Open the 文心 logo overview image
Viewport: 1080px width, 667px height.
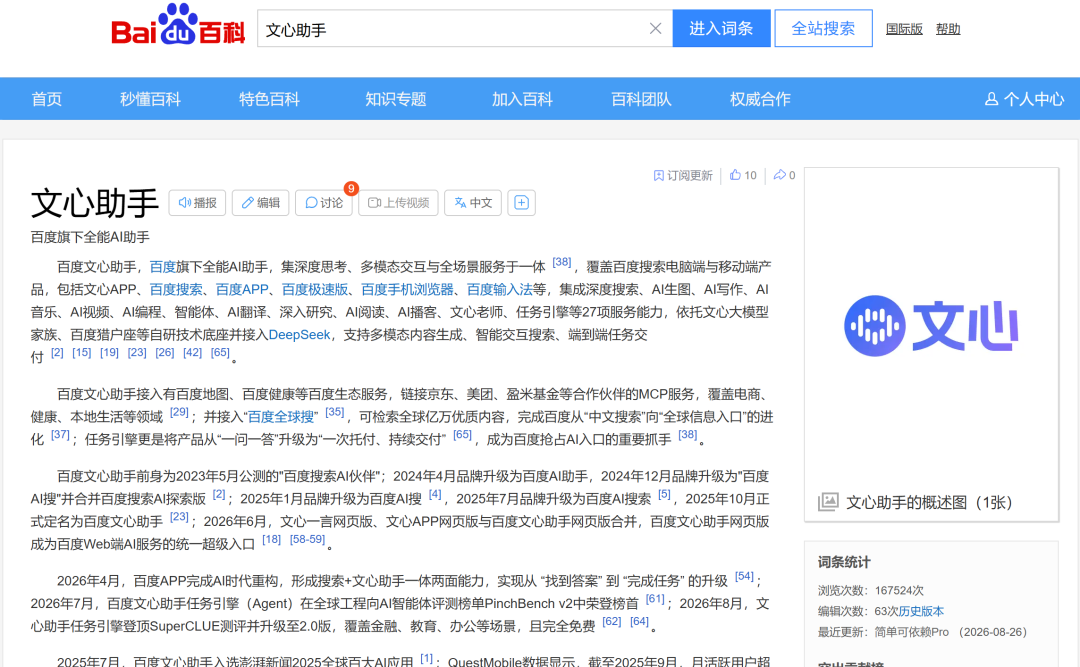pos(931,325)
